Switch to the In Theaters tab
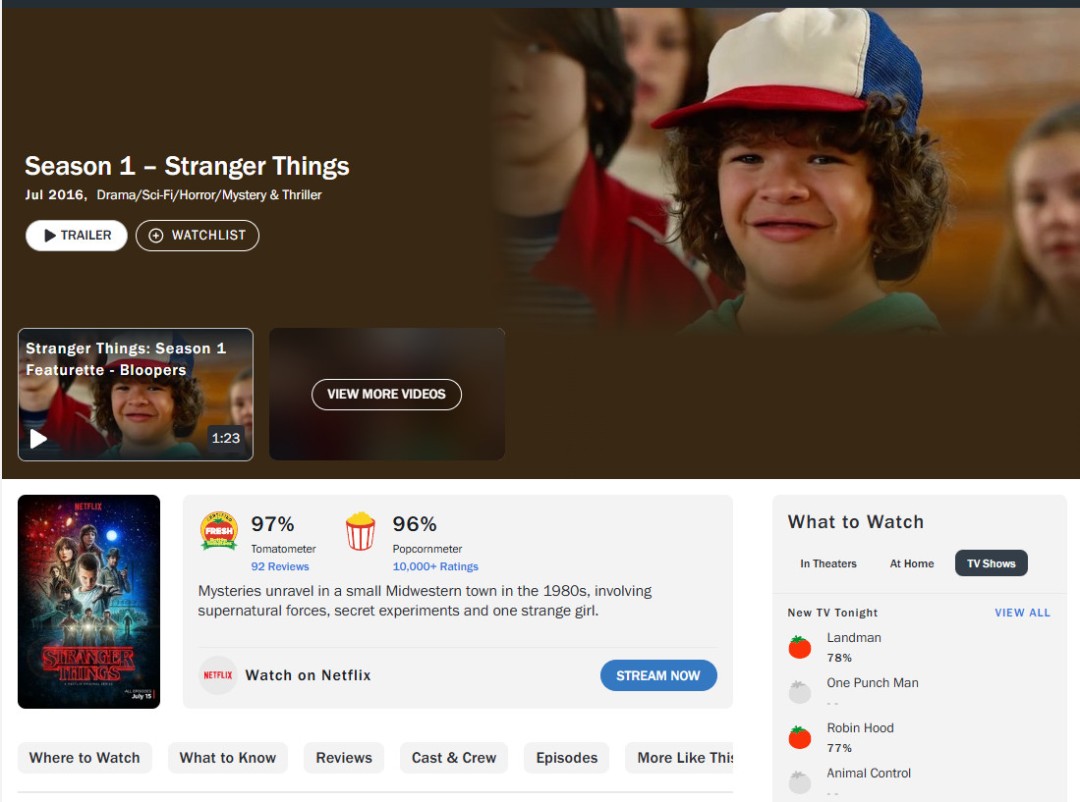Image resolution: width=1080 pixels, height=802 pixels. point(829,564)
